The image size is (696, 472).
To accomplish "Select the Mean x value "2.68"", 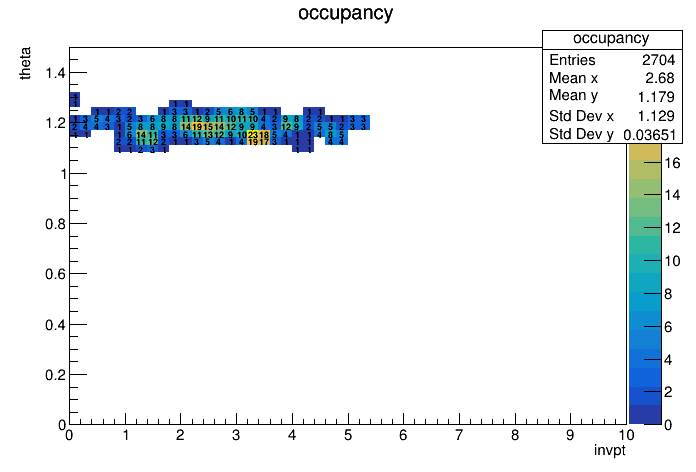I will (660, 78).
